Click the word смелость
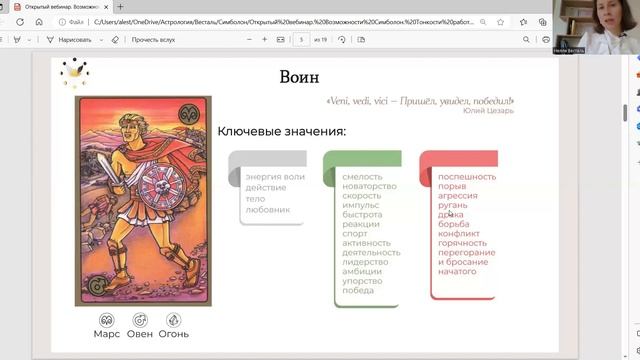Screen dimensions: 640x360 click(x=362, y=177)
